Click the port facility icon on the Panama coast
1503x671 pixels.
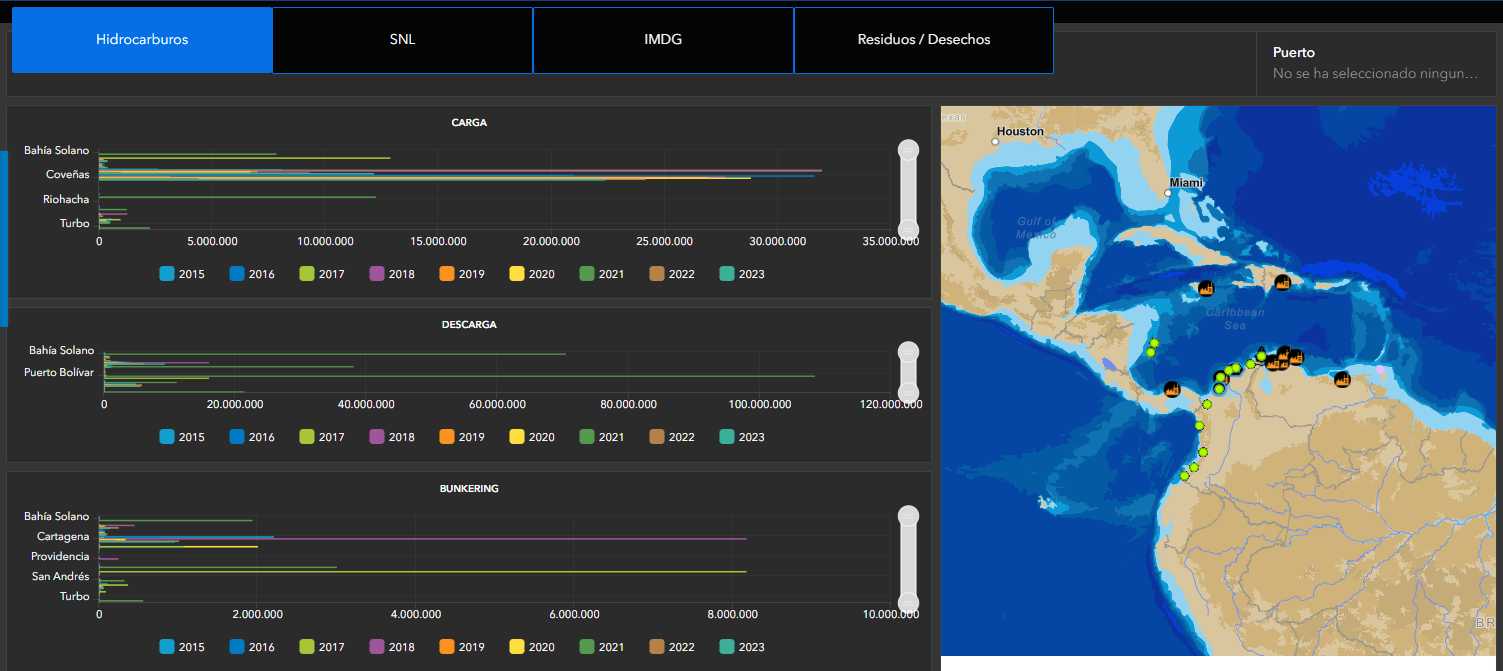tap(1172, 389)
